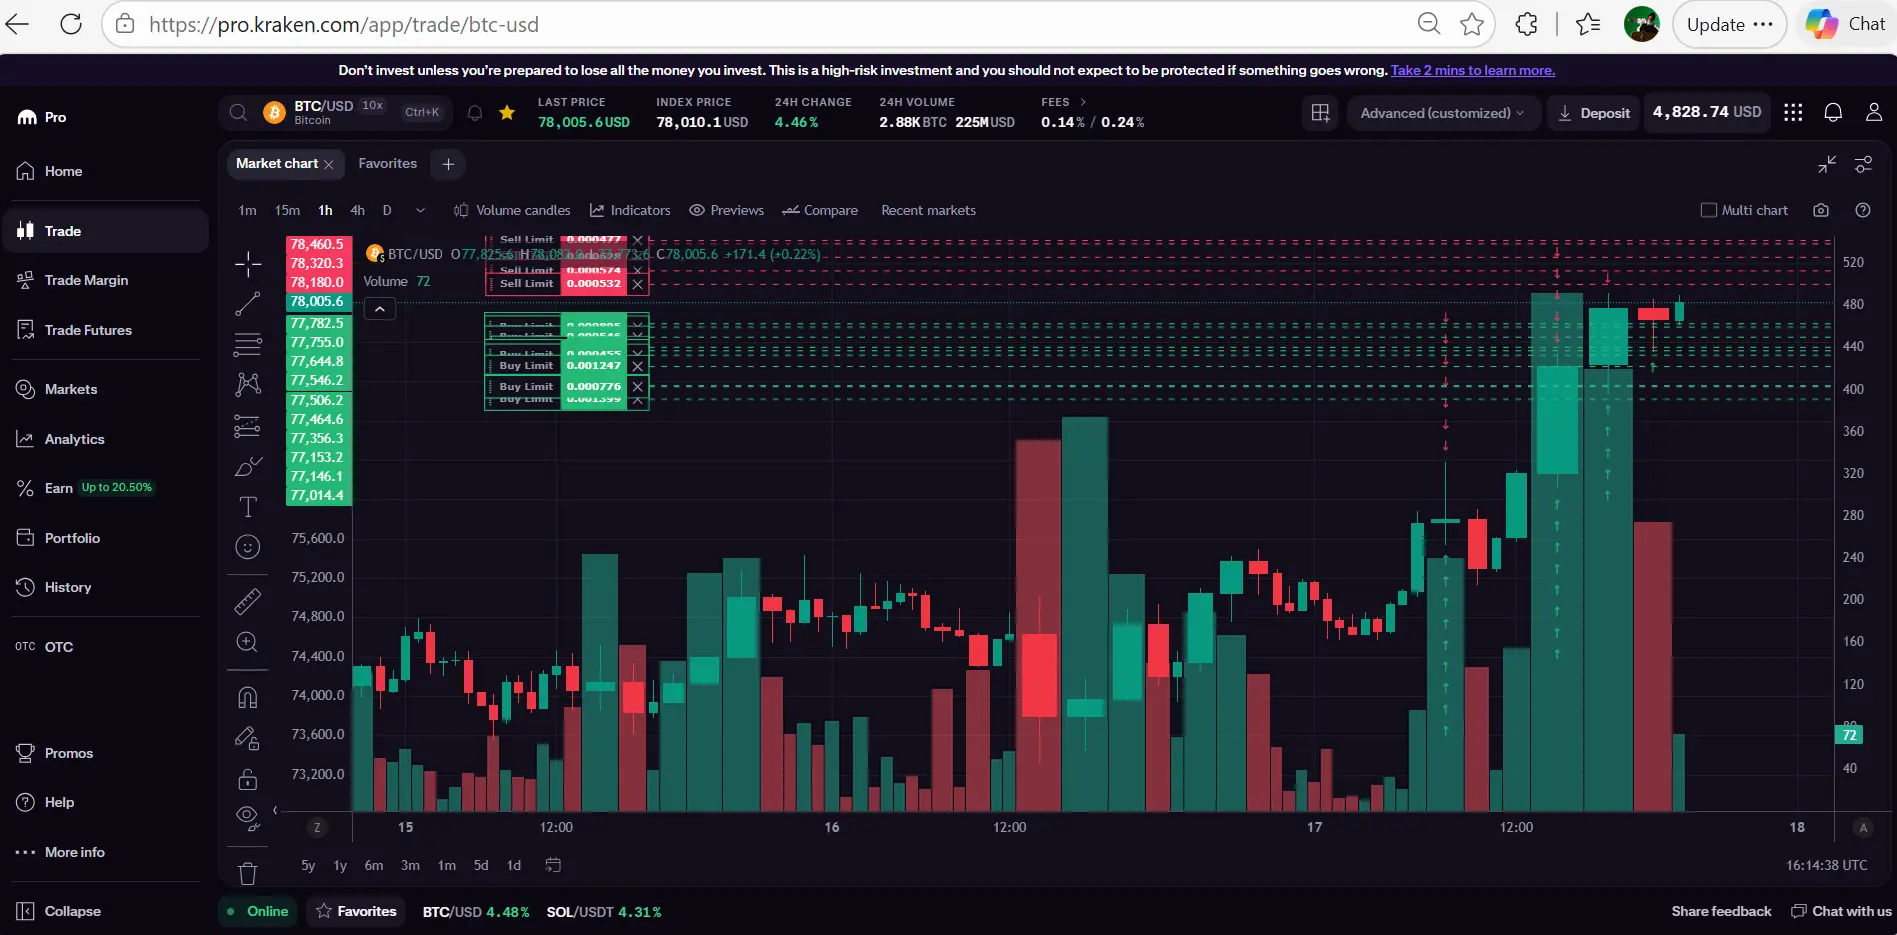Screen dimensions: 1897x935
Task: Expand the more timeframes dropdown arrow
Action: [420, 210]
